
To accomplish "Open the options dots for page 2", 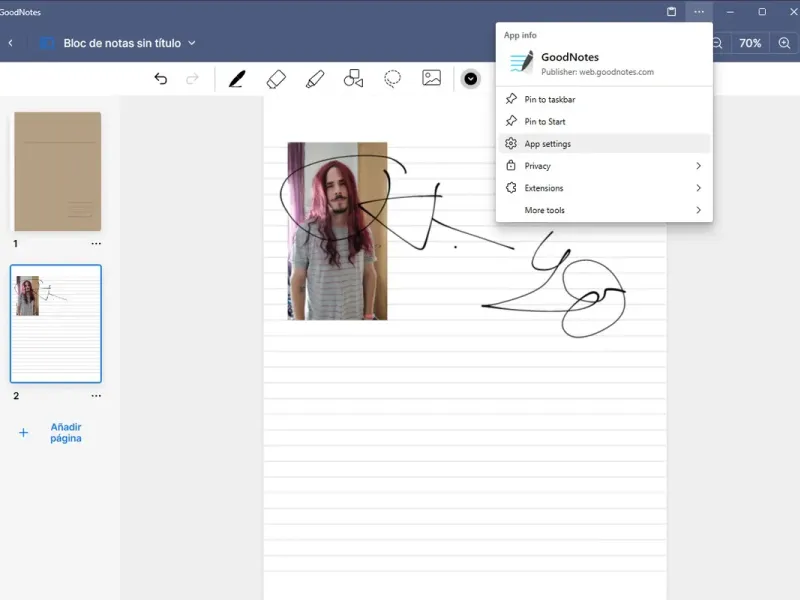I will coord(96,396).
